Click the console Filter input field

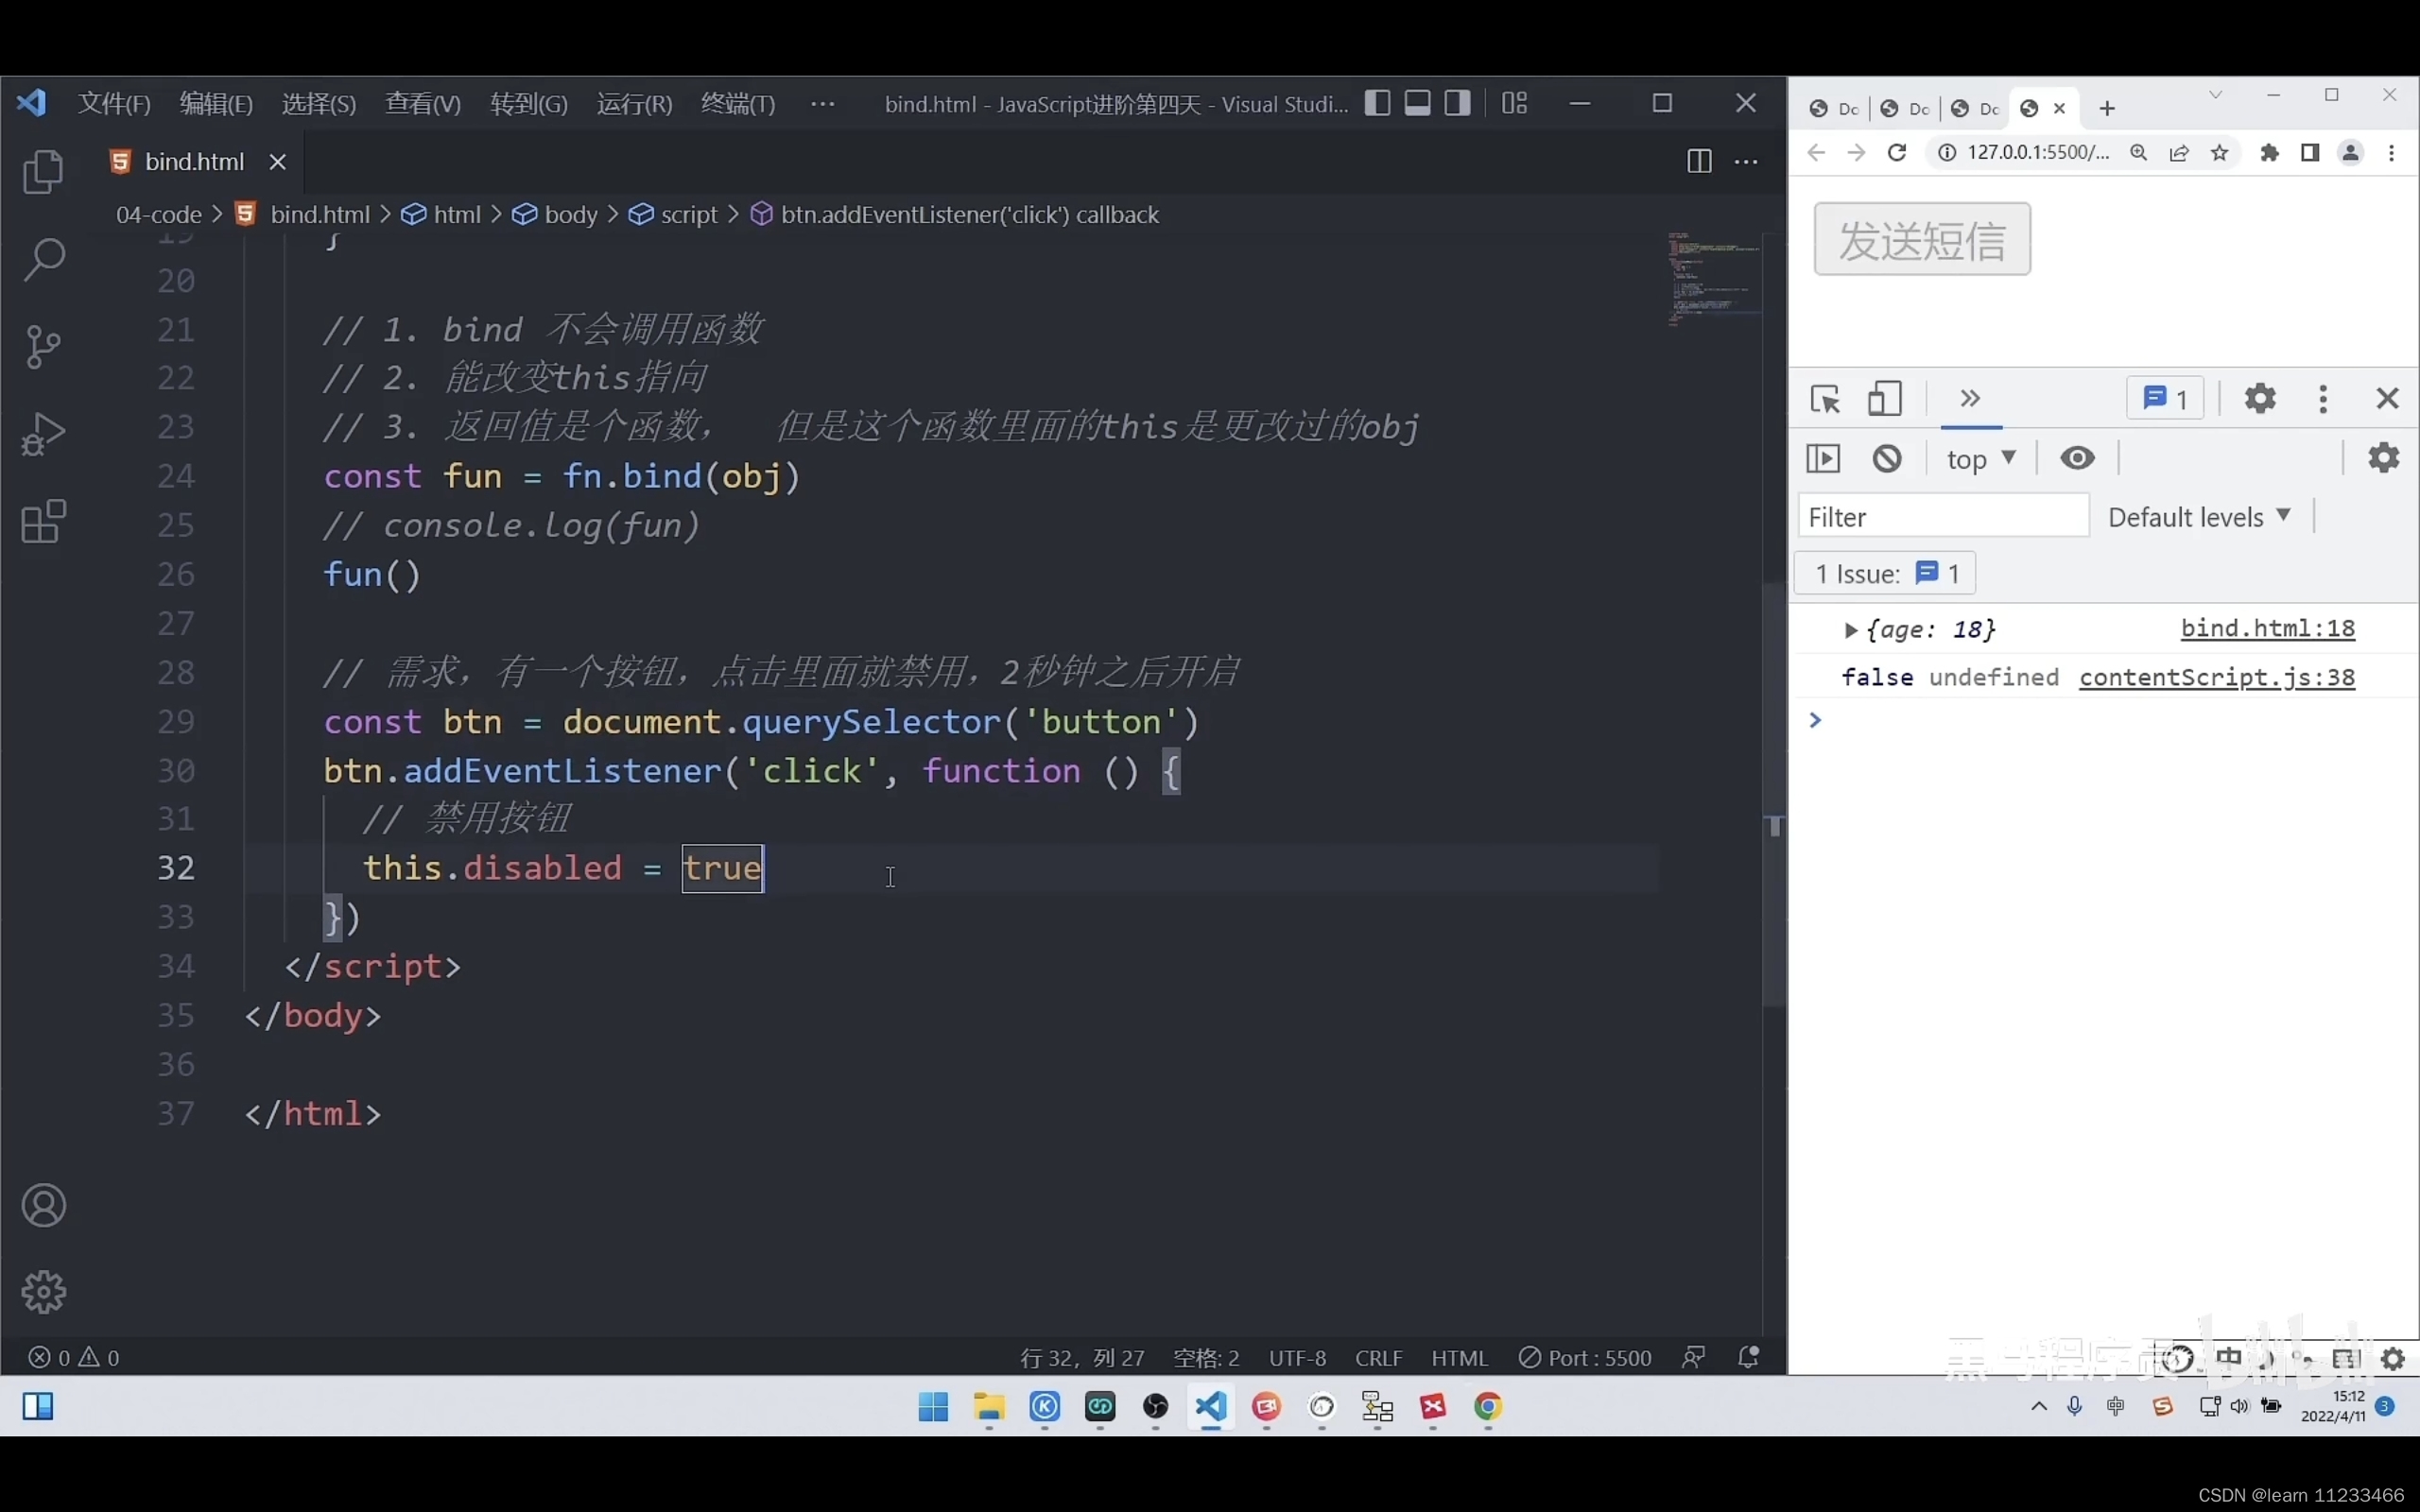click(x=1941, y=516)
